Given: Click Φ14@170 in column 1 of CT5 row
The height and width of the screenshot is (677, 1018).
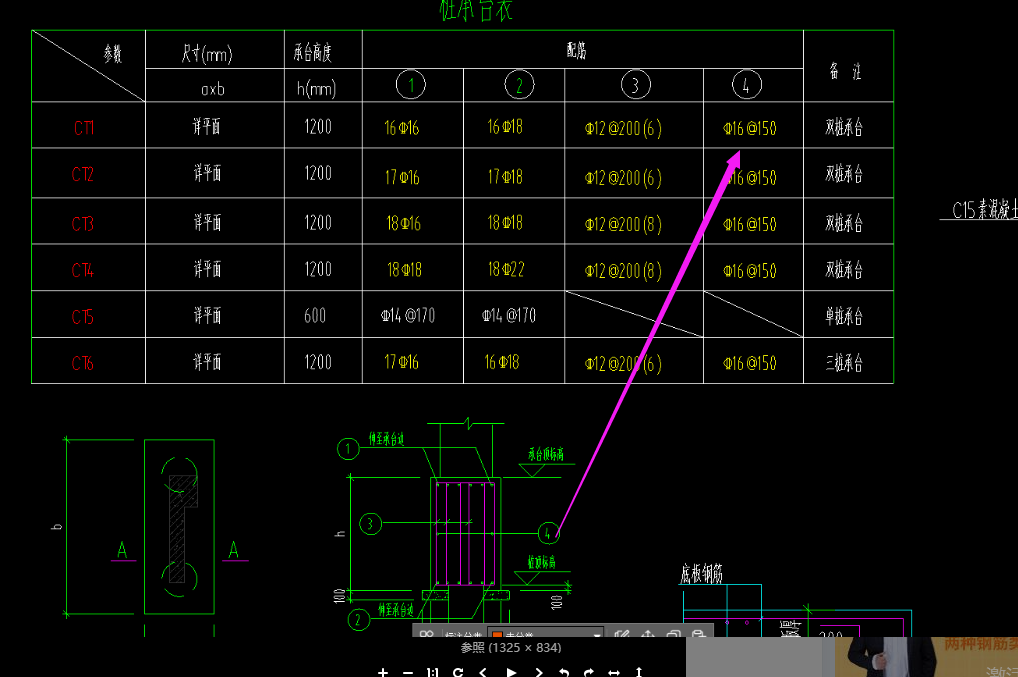Looking at the screenshot, I should coord(408,316).
